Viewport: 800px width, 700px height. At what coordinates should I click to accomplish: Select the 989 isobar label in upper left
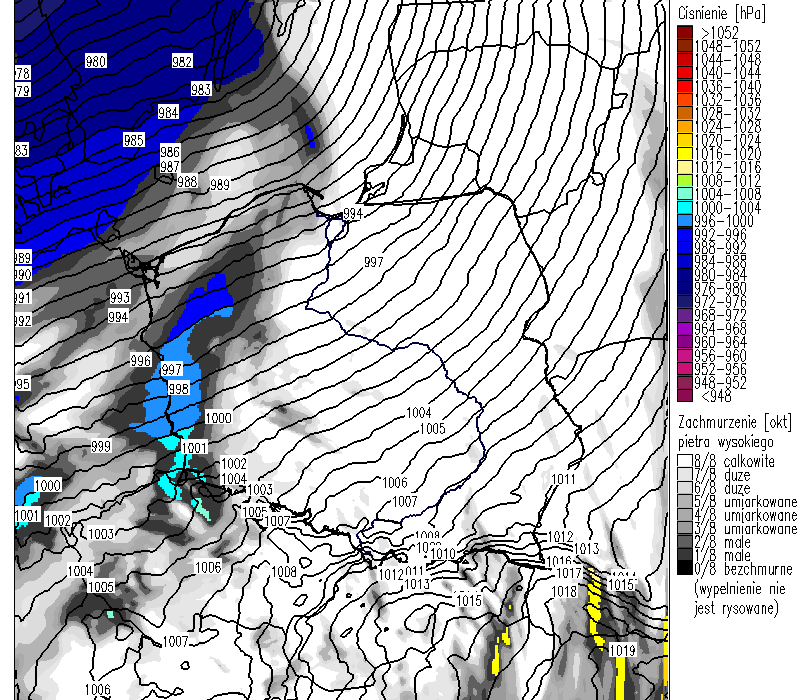[x=219, y=185]
